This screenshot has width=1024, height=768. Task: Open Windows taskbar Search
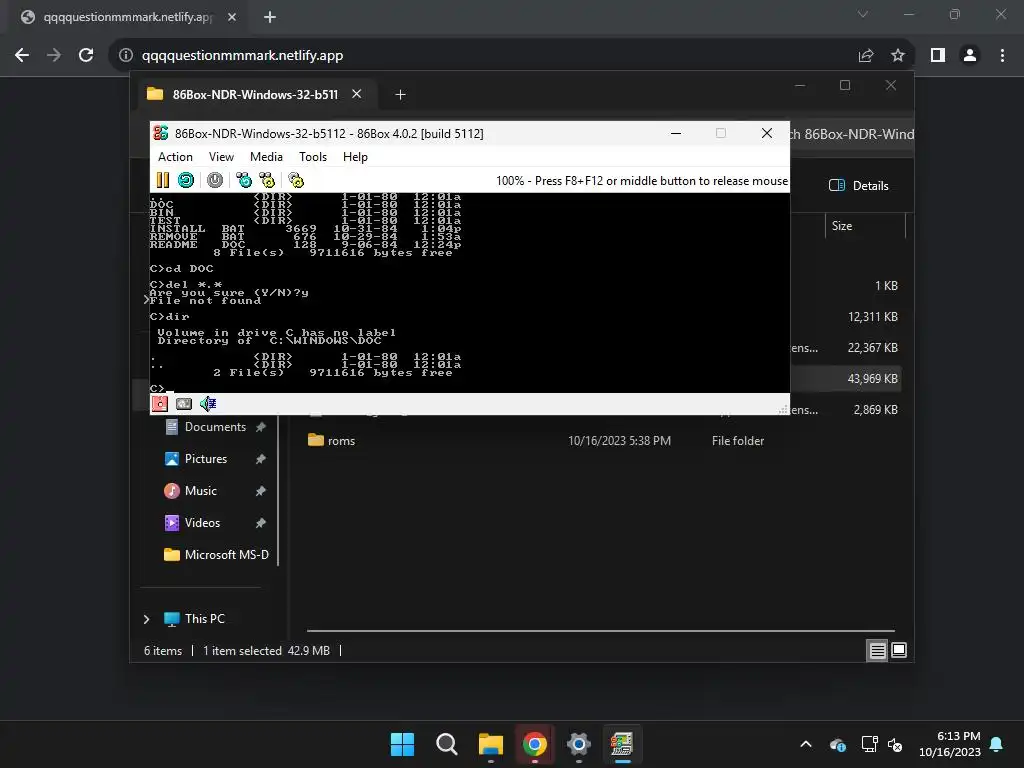pyautogui.click(x=447, y=744)
